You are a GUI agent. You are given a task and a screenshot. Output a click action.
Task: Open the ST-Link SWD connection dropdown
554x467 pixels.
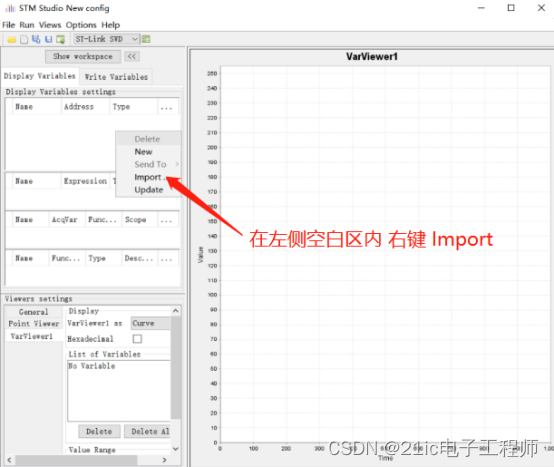pyautogui.click(x=106, y=39)
